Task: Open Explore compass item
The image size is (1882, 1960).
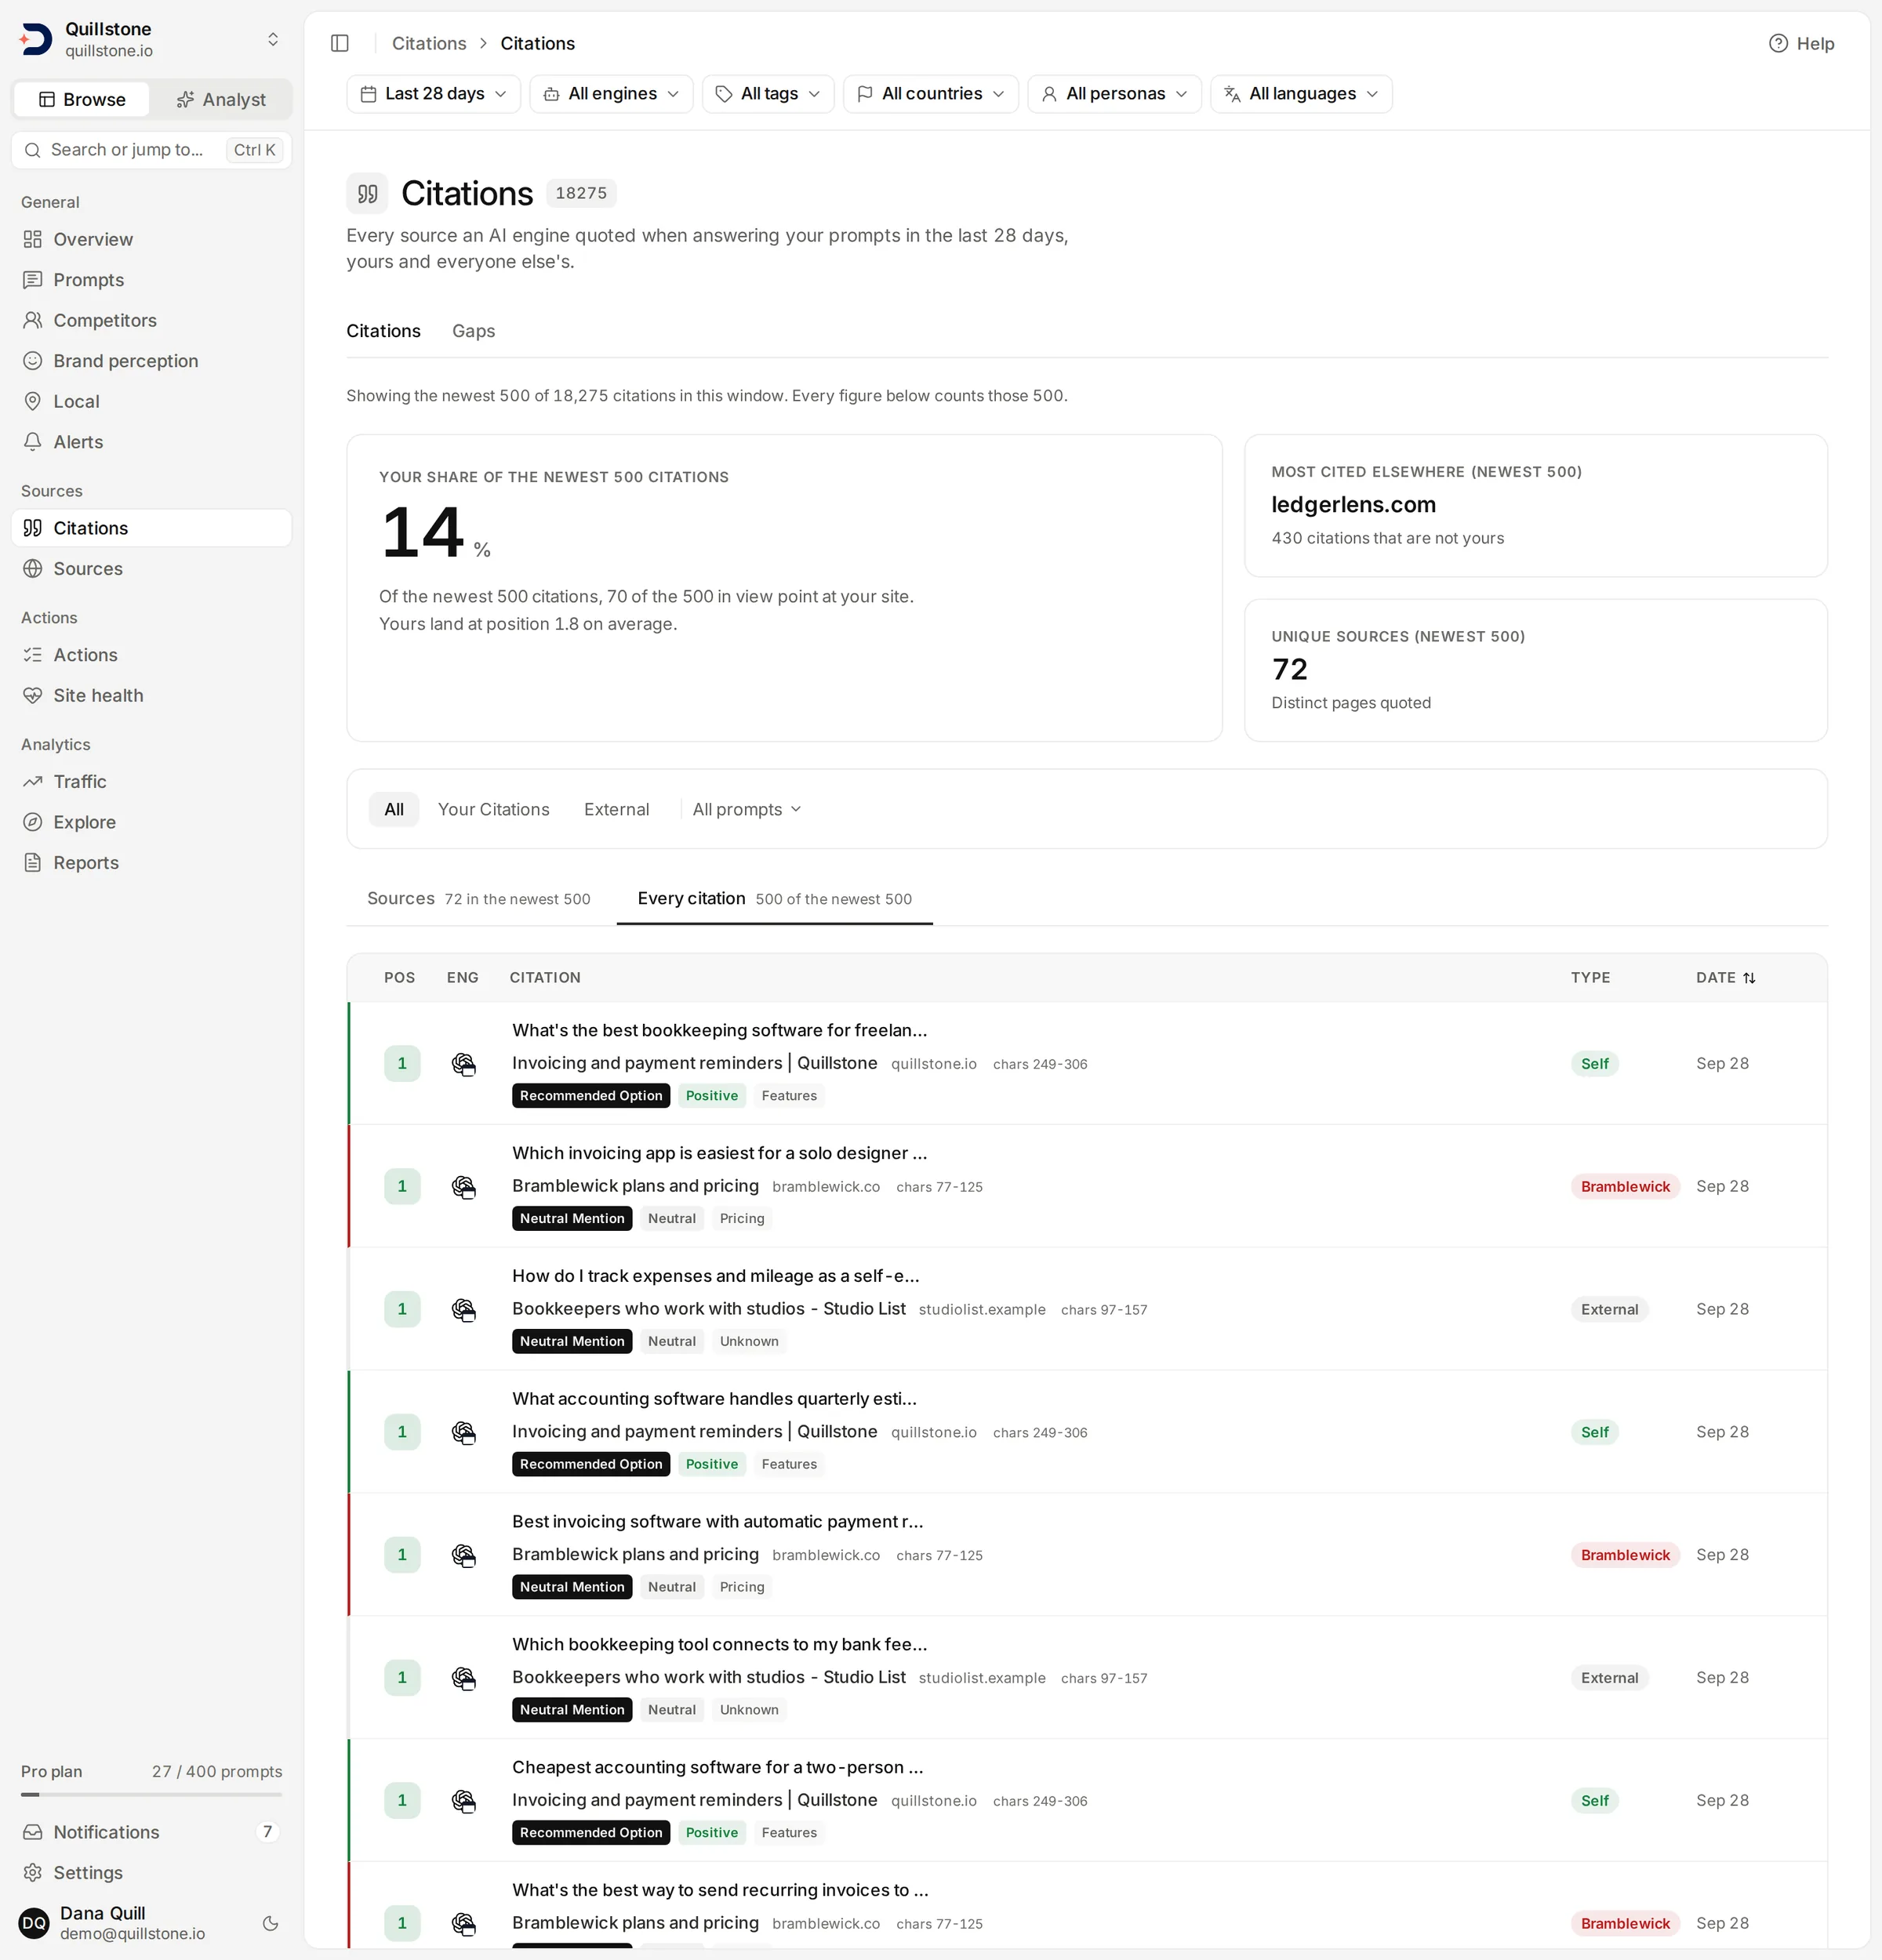Action: click(151, 823)
